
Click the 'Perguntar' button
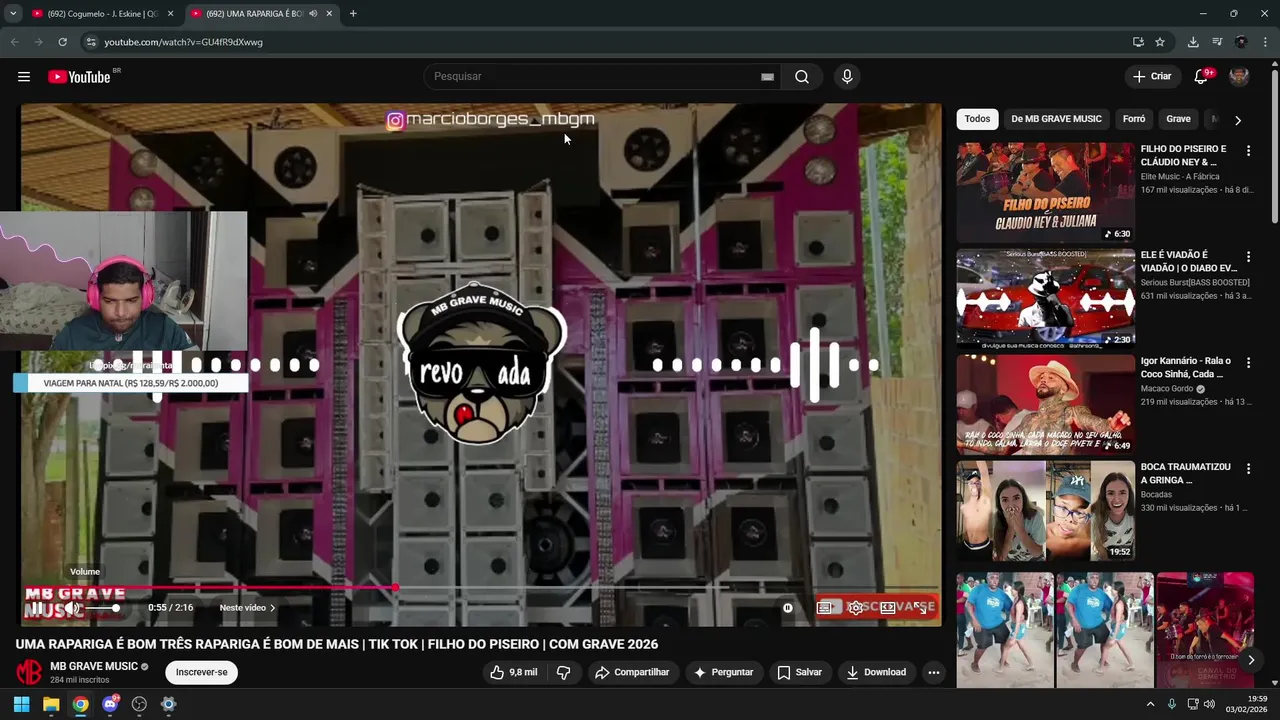pos(724,672)
